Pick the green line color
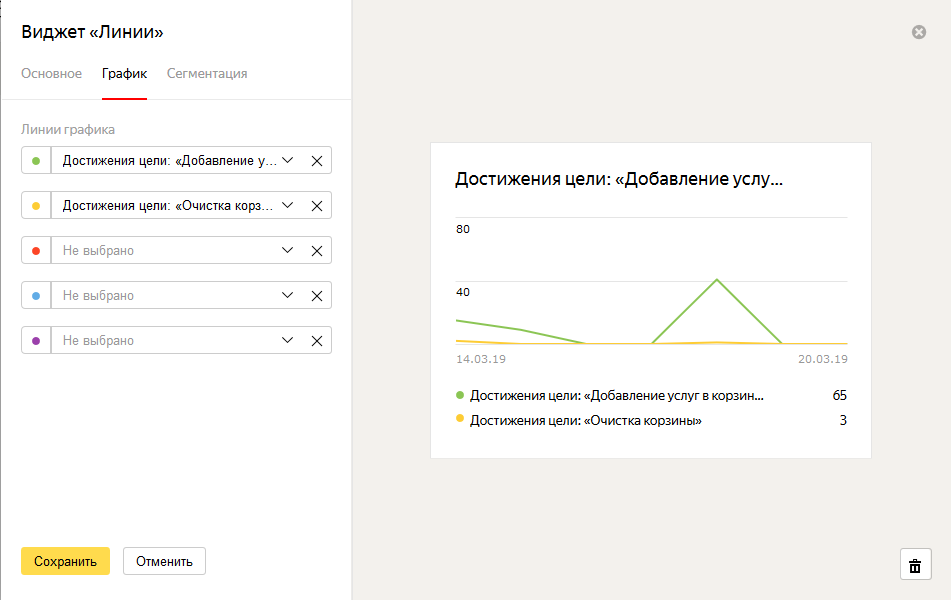The width and height of the screenshot is (951, 600). pyautogui.click(x=36, y=161)
